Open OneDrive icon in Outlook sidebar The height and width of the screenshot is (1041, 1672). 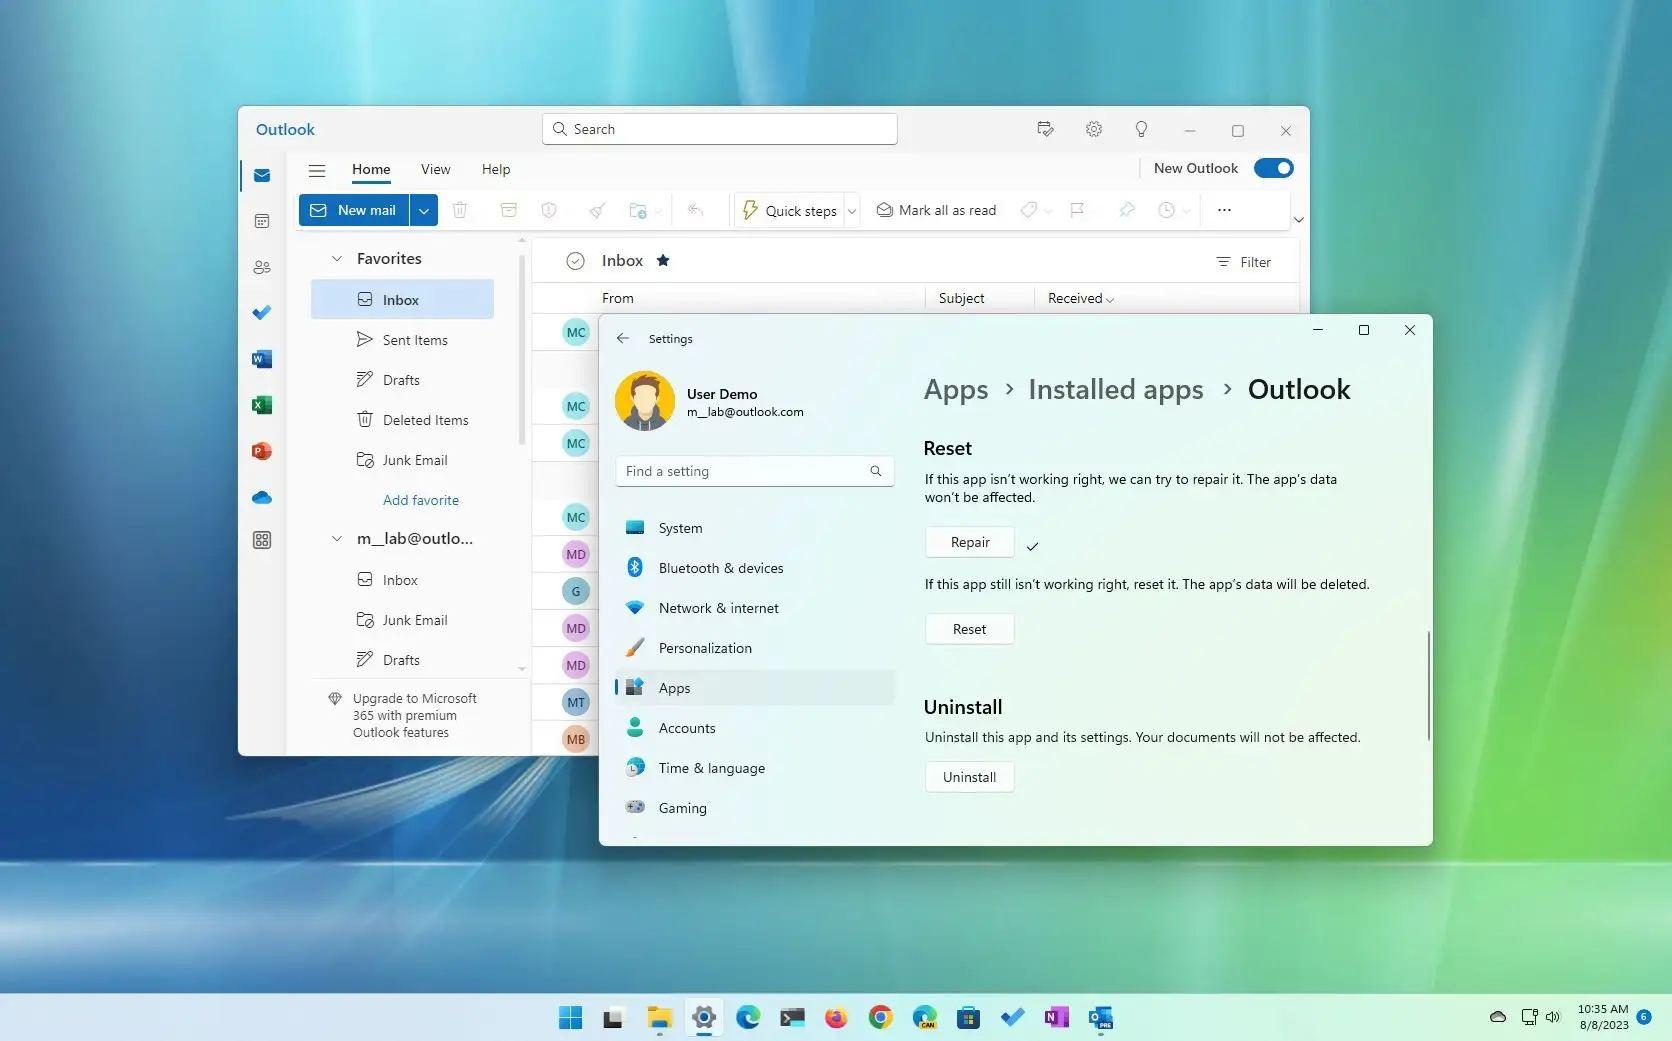pyautogui.click(x=262, y=497)
